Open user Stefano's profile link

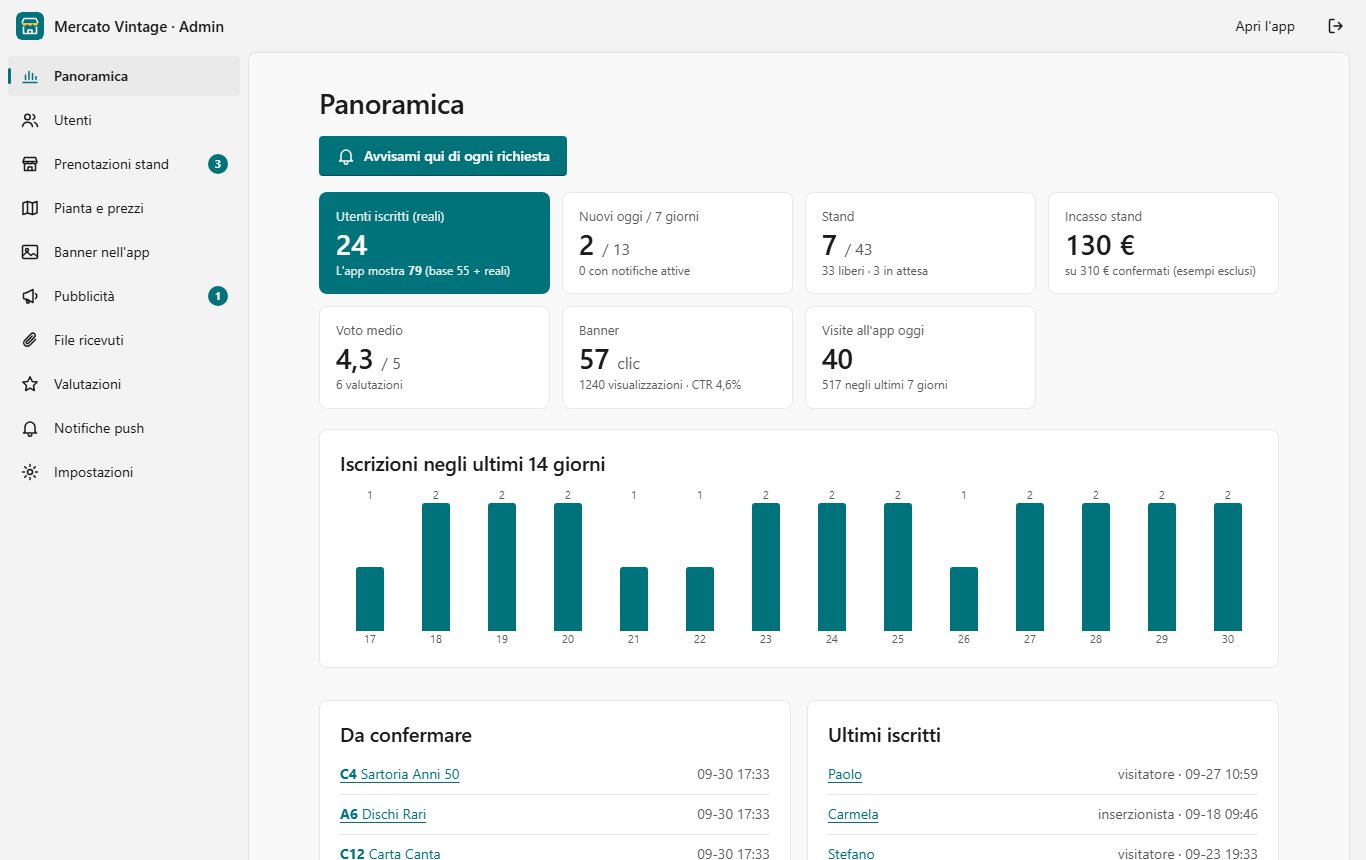coord(851,854)
